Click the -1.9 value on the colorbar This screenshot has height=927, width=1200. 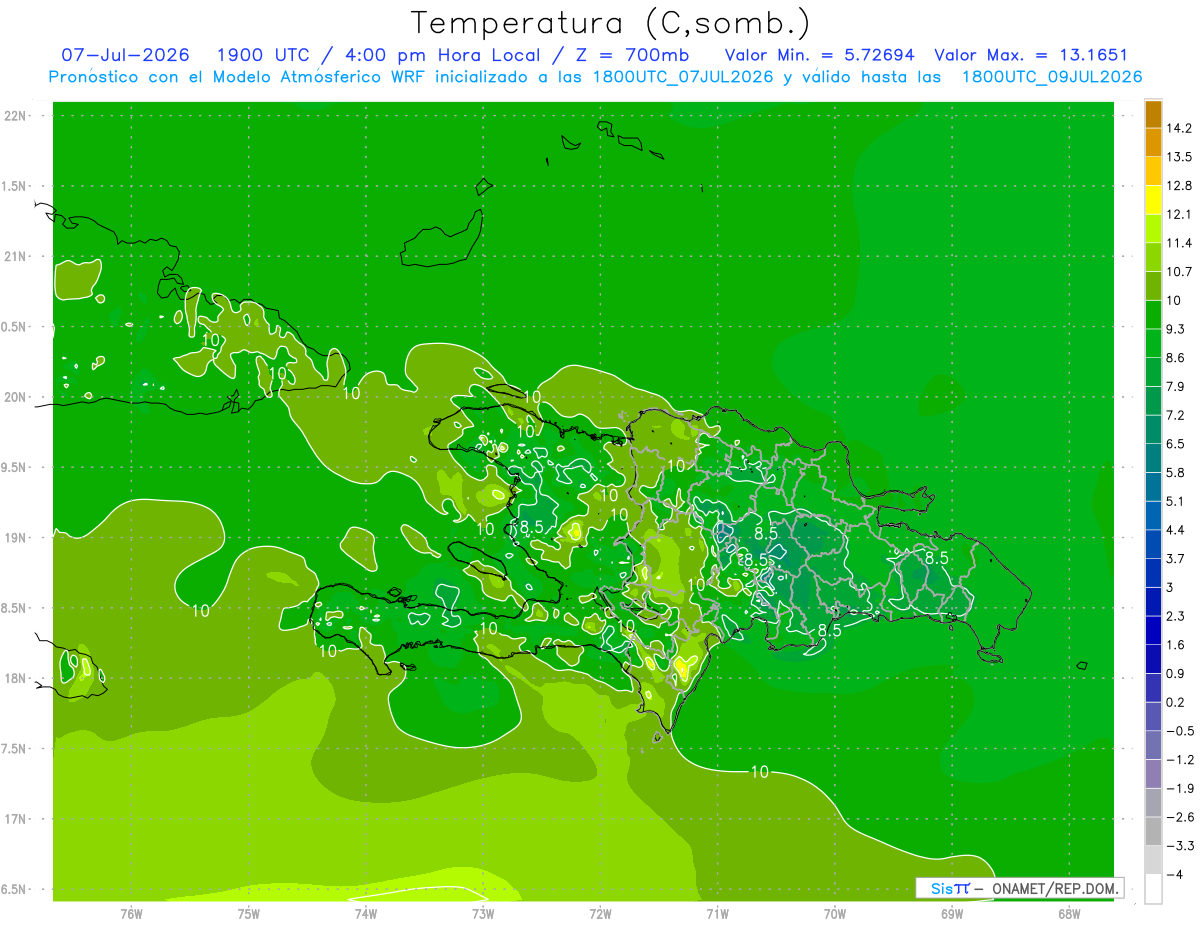[1179, 788]
